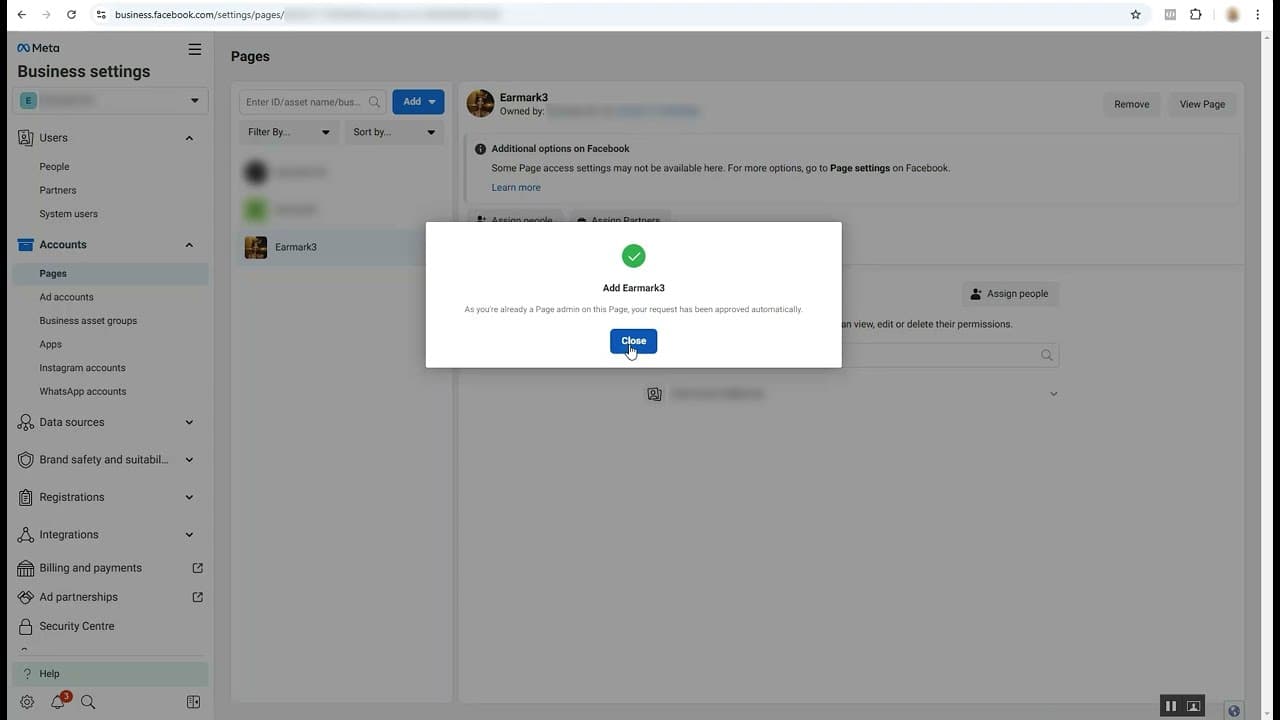Collapse the Users section
Image resolution: width=1280 pixels, height=720 pixels.
pyautogui.click(x=189, y=138)
